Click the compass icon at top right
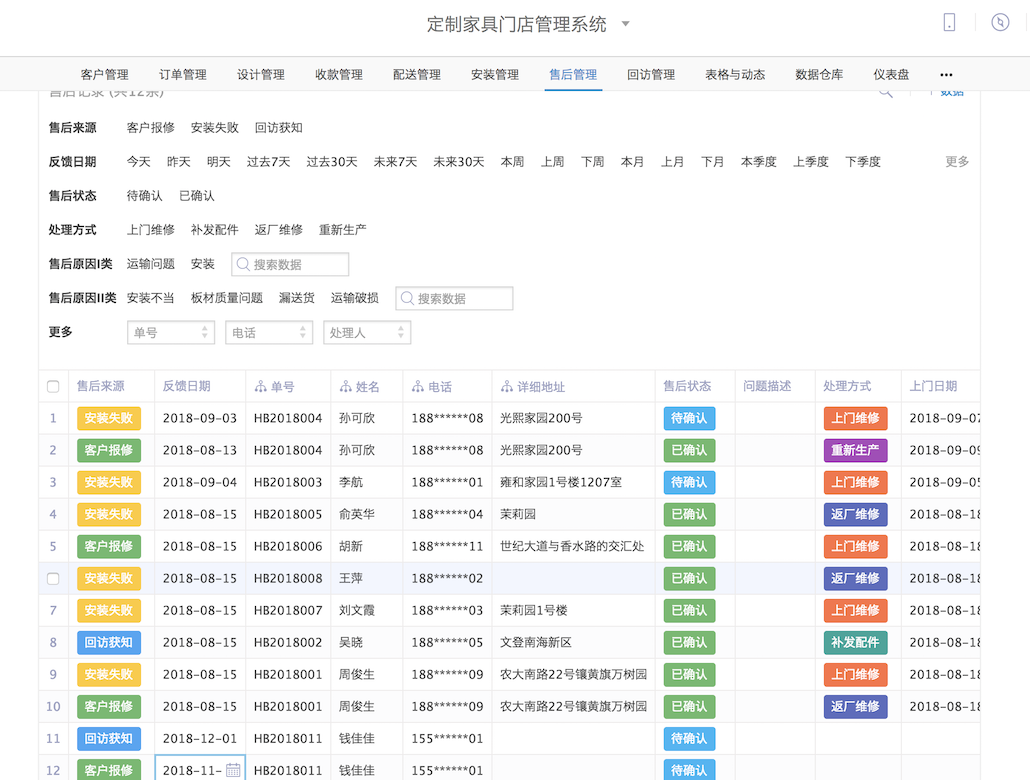The height and width of the screenshot is (780, 1030). click(1000, 22)
